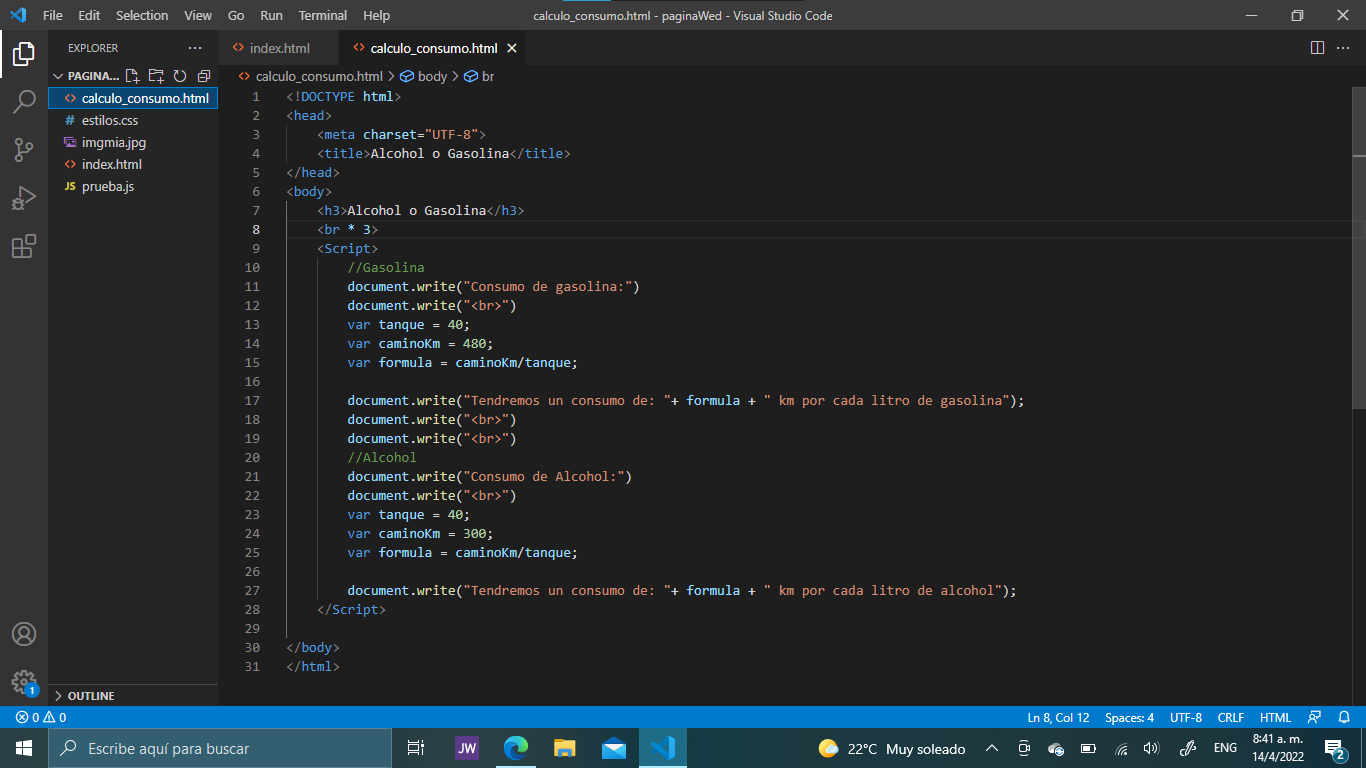The image size is (1366, 768).
Task: Refresh the Explorer file list
Action: 180,76
